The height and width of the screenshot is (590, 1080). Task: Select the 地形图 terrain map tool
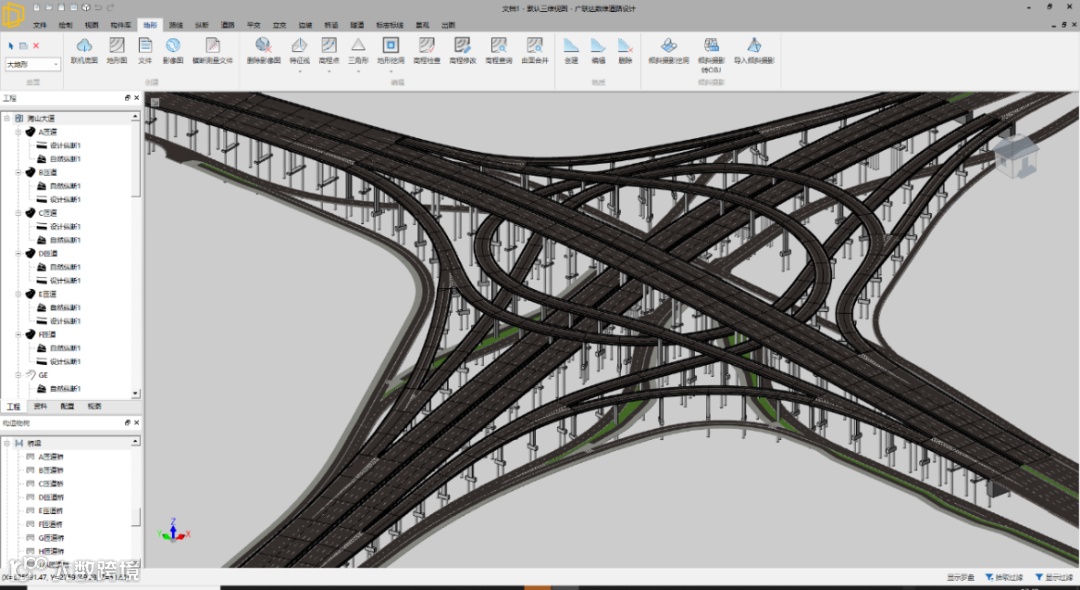[x=117, y=46]
